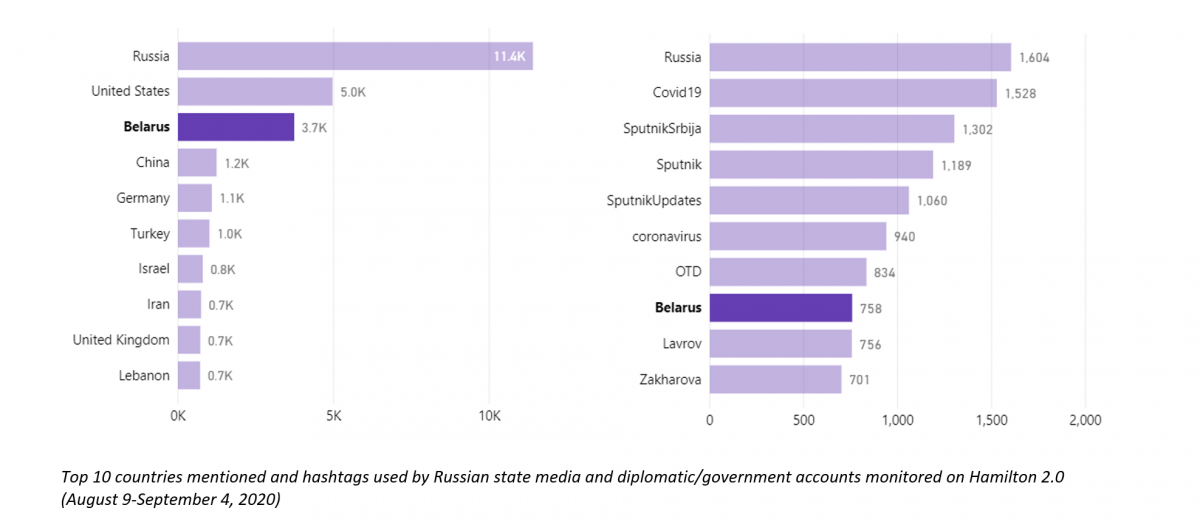Click the Russia bar in countries chart

pyautogui.click(x=355, y=56)
